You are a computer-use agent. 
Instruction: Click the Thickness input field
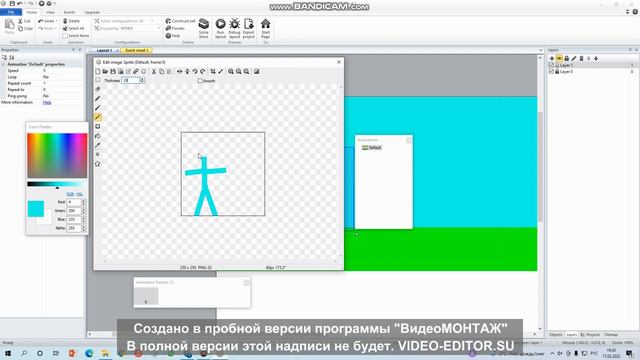(x=131, y=80)
